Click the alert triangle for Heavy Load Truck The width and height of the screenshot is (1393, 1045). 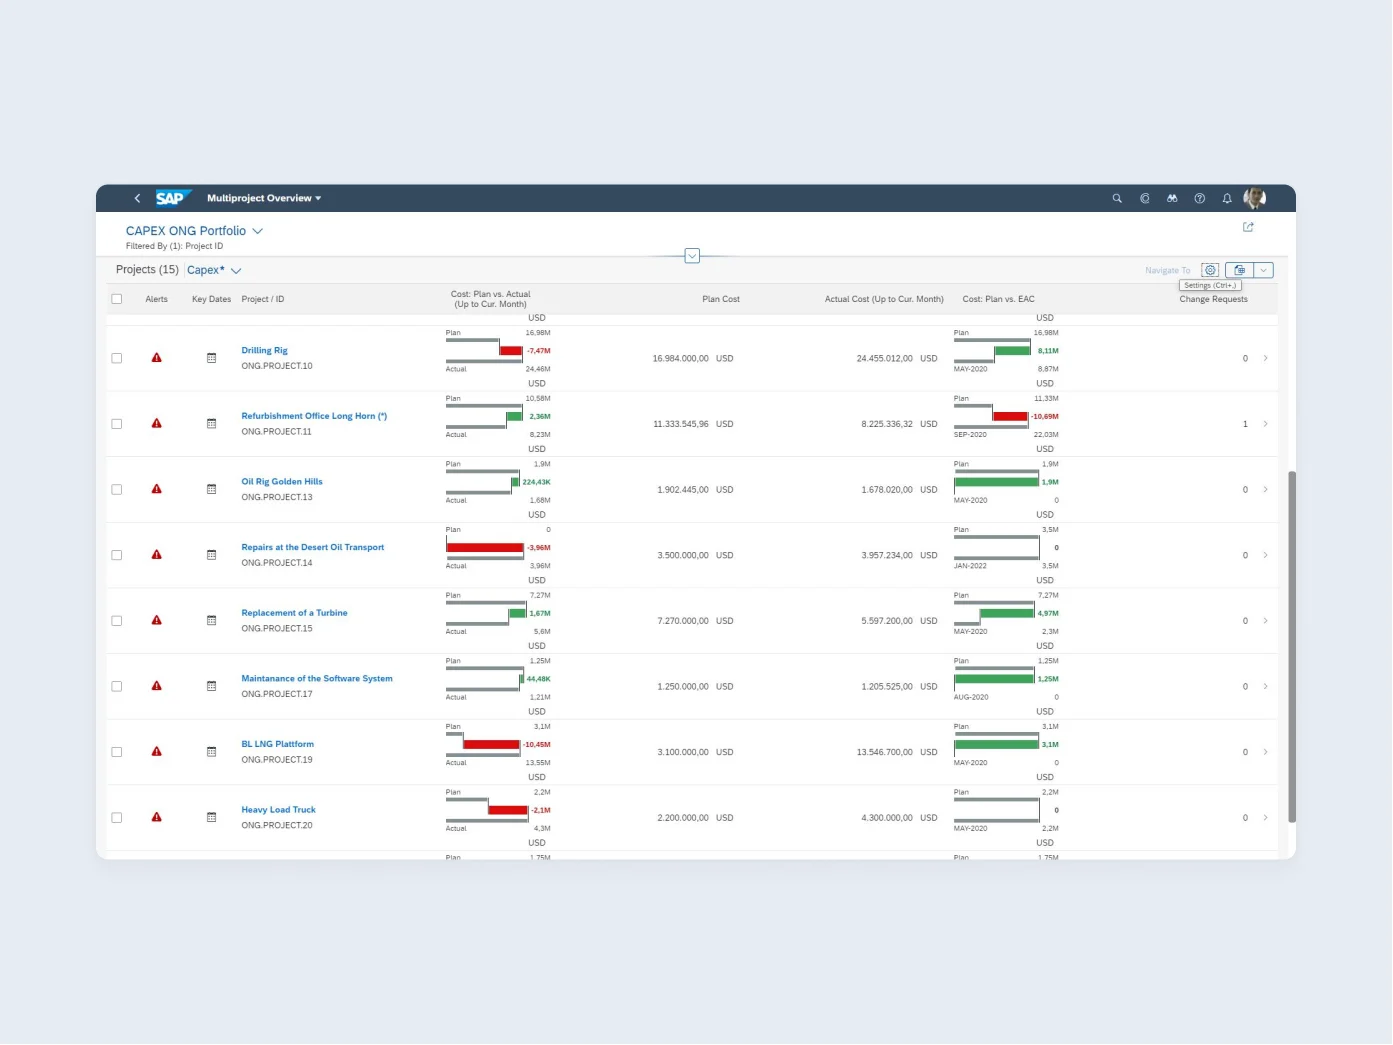pos(157,817)
